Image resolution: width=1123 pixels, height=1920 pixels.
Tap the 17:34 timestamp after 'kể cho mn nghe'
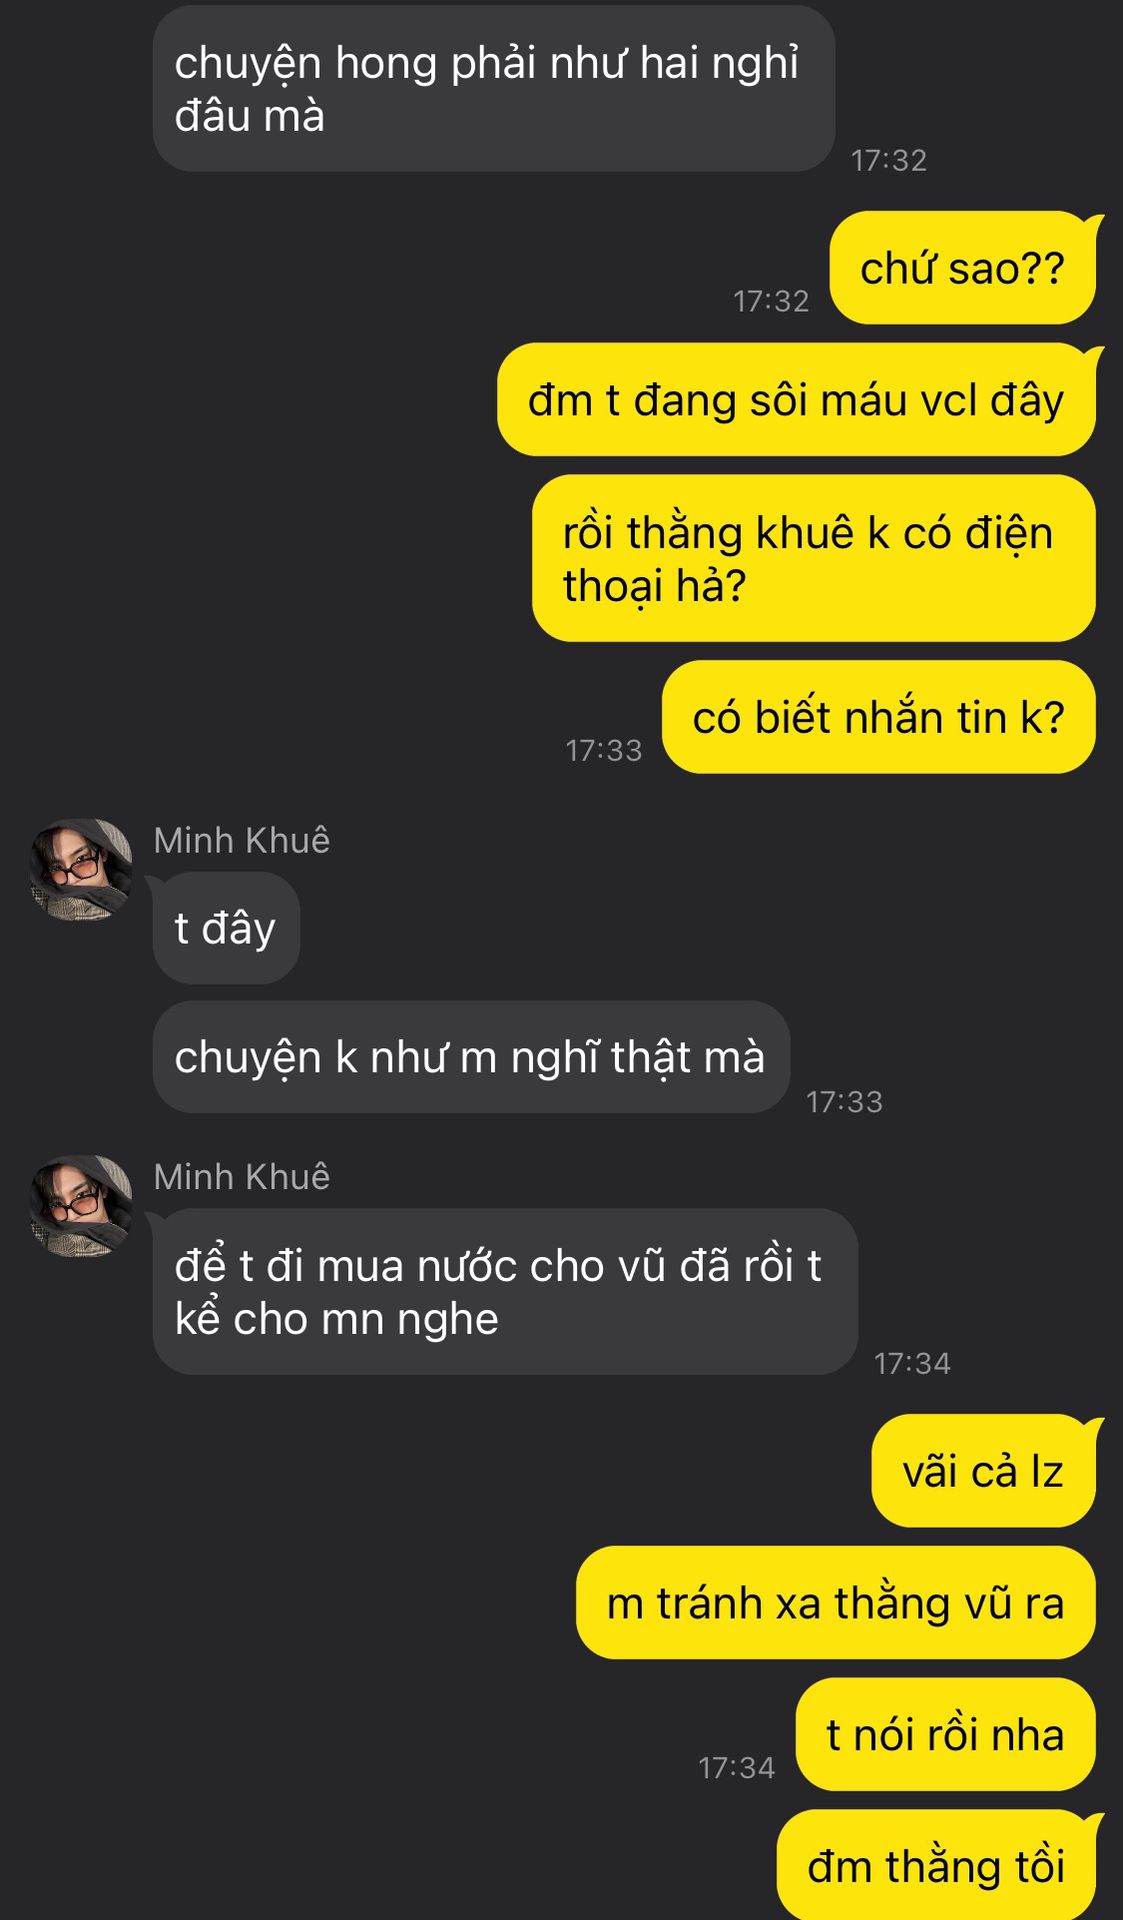point(912,1363)
